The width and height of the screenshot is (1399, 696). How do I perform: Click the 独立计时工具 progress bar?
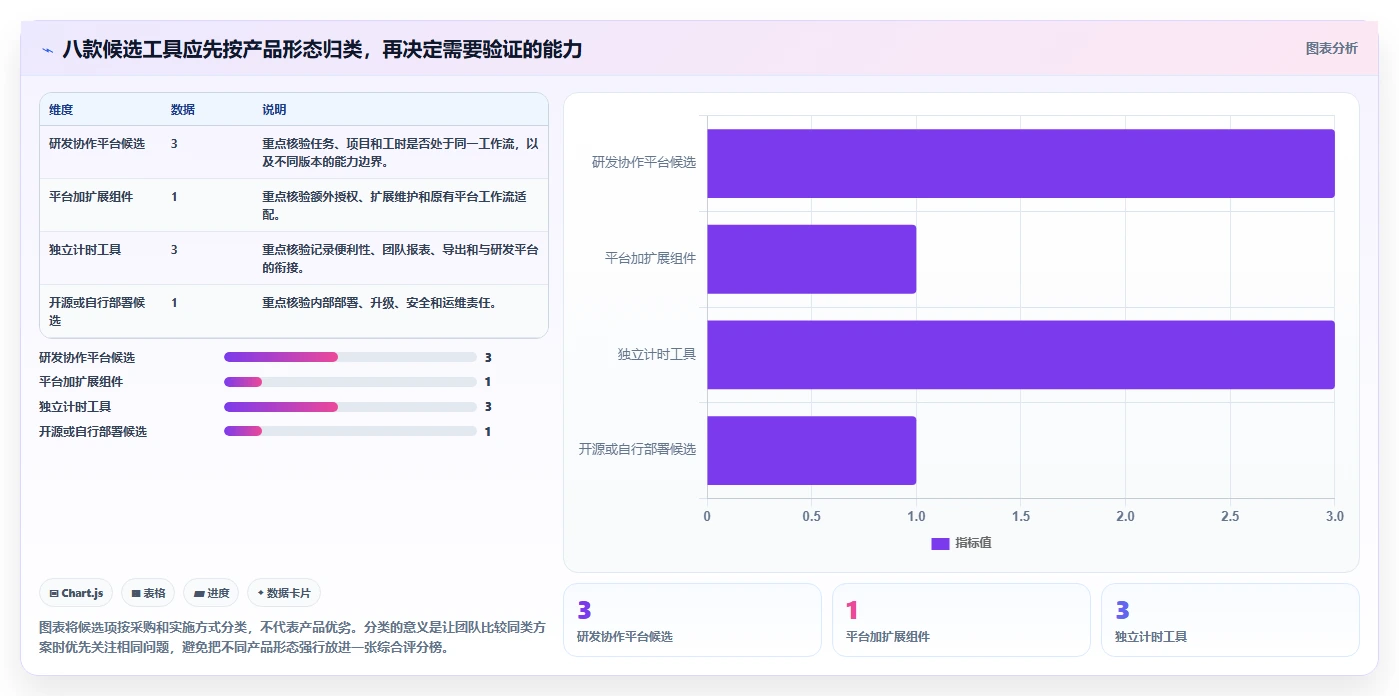(350, 407)
